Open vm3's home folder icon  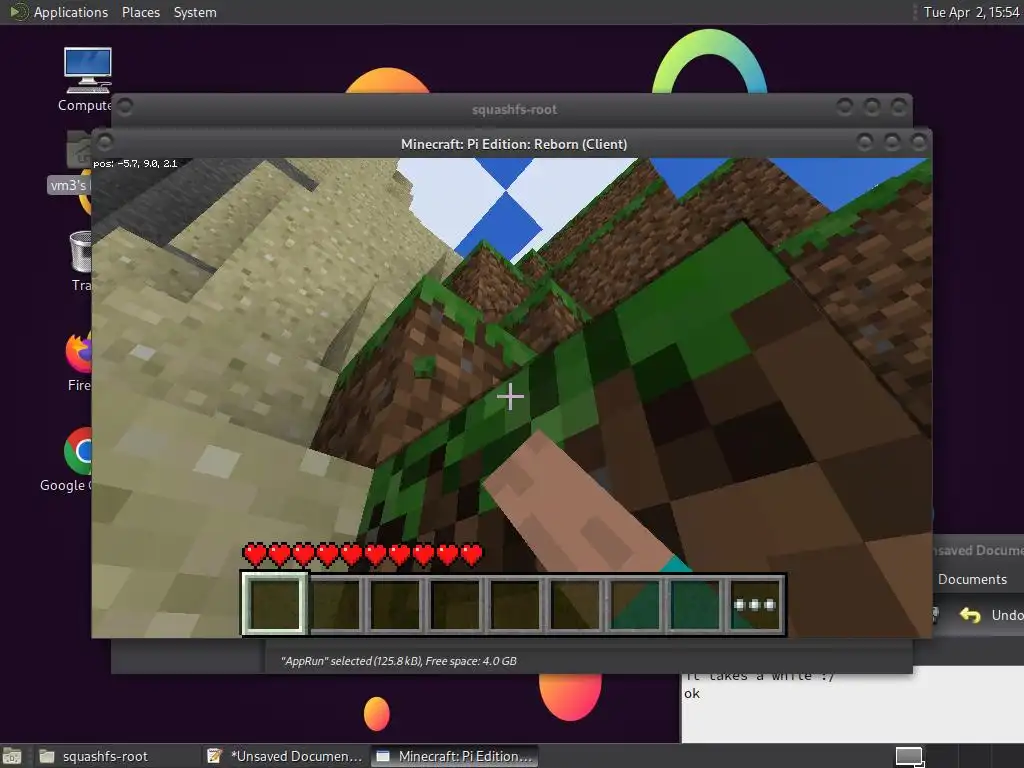pos(73,162)
